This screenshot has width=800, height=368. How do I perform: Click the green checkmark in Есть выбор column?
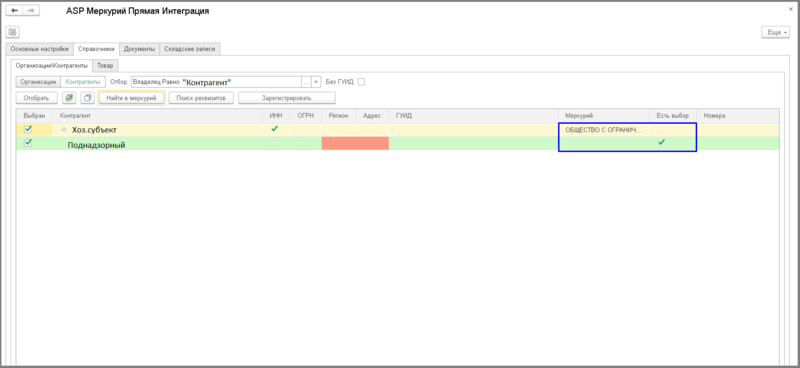click(661, 142)
